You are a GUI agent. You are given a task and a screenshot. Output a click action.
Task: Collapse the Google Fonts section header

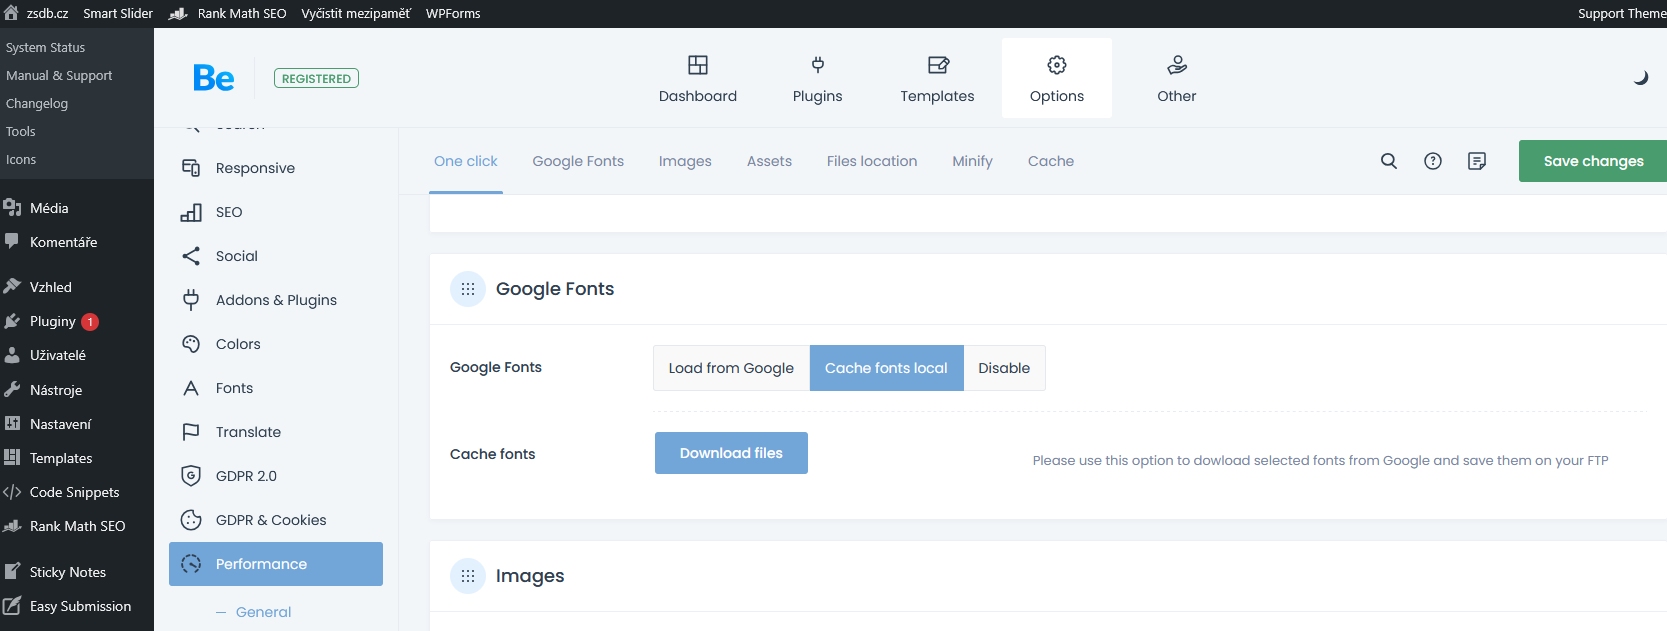coord(468,289)
